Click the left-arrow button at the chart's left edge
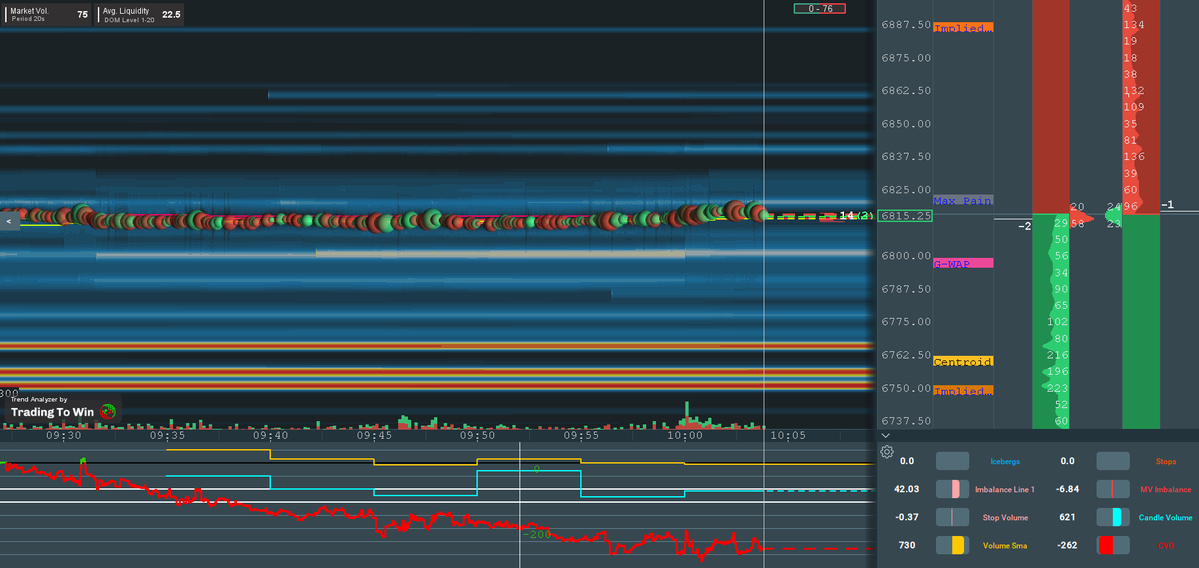The height and width of the screenshot is (568, 1199). [9, 221]
